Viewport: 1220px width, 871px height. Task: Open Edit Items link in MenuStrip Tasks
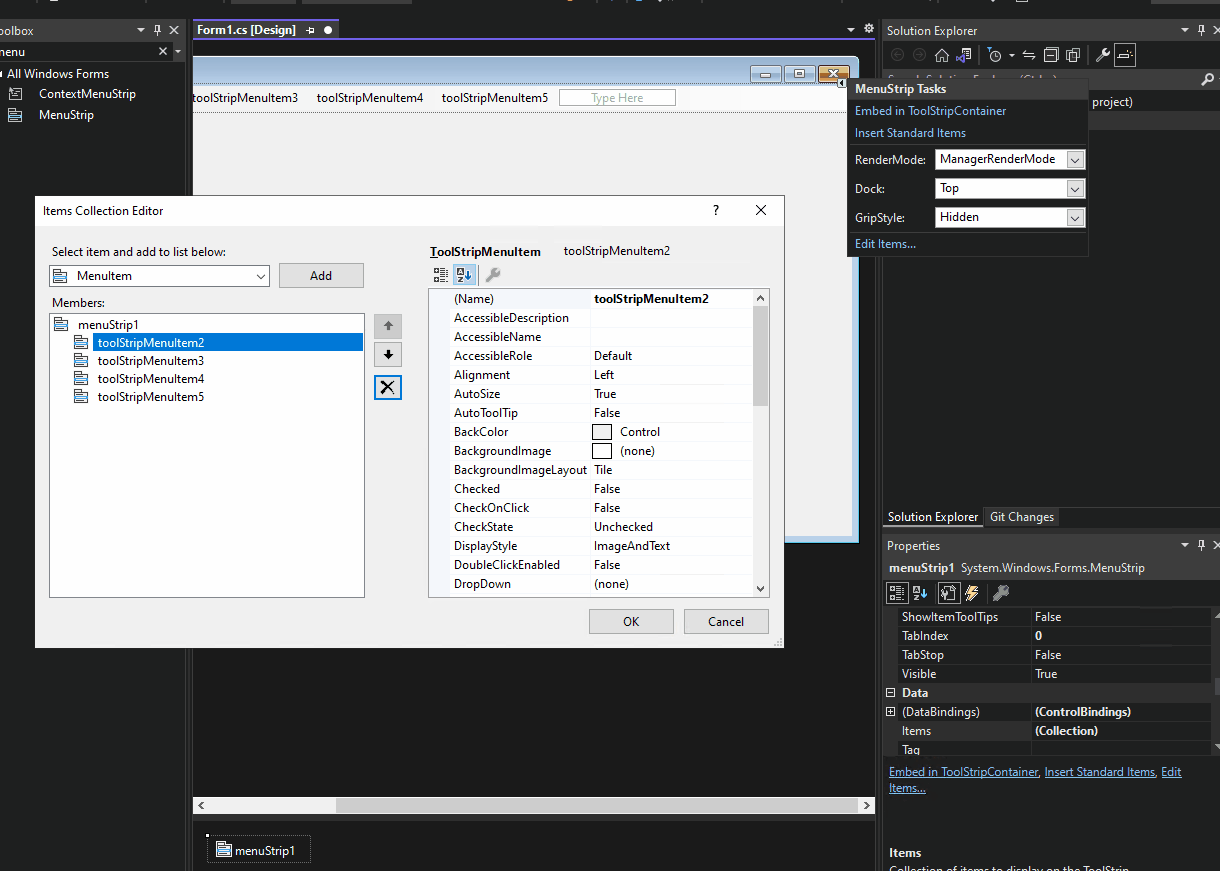(x=884, y=243)
